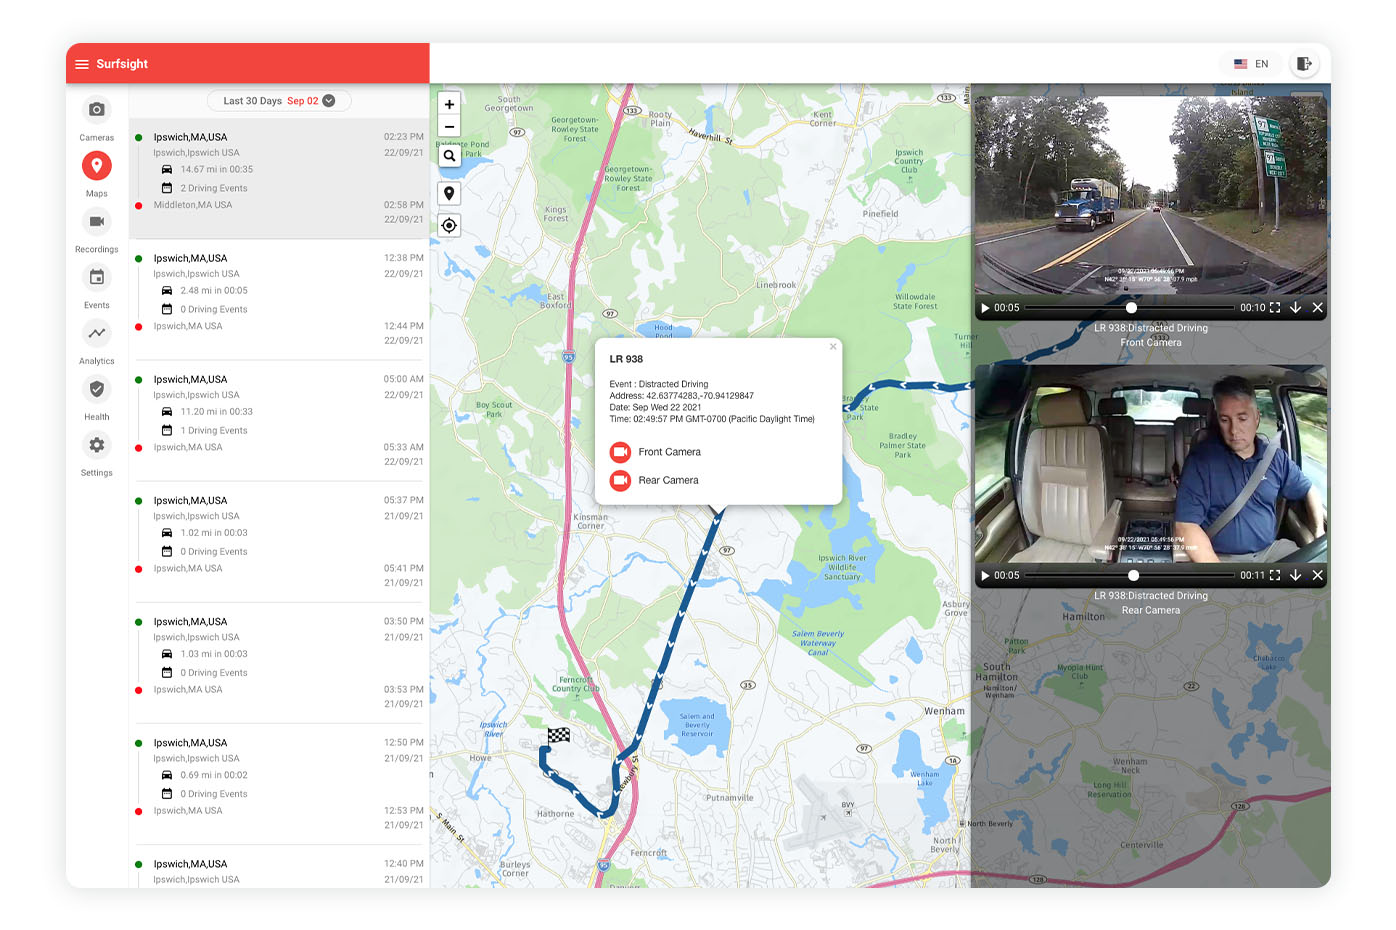Open the Recordings section icon
This screenshot has height=930, width=1396.
(96, 222)
